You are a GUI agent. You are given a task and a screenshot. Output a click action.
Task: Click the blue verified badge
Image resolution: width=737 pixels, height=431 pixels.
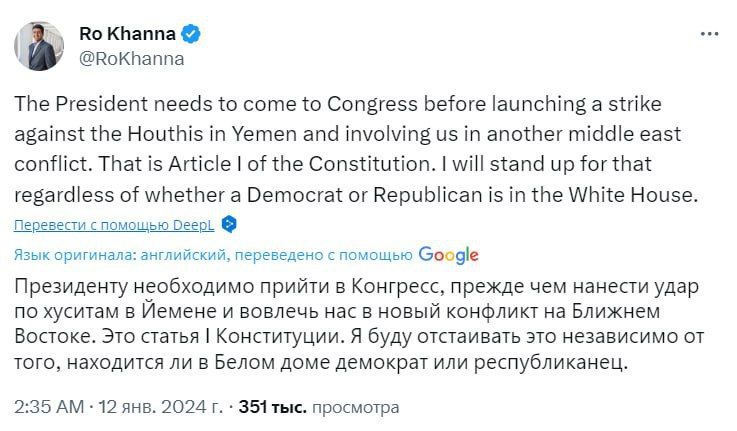191,33
